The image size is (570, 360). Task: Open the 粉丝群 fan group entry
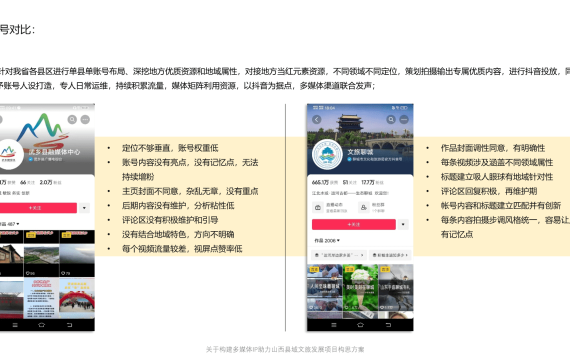pos(373,208)
